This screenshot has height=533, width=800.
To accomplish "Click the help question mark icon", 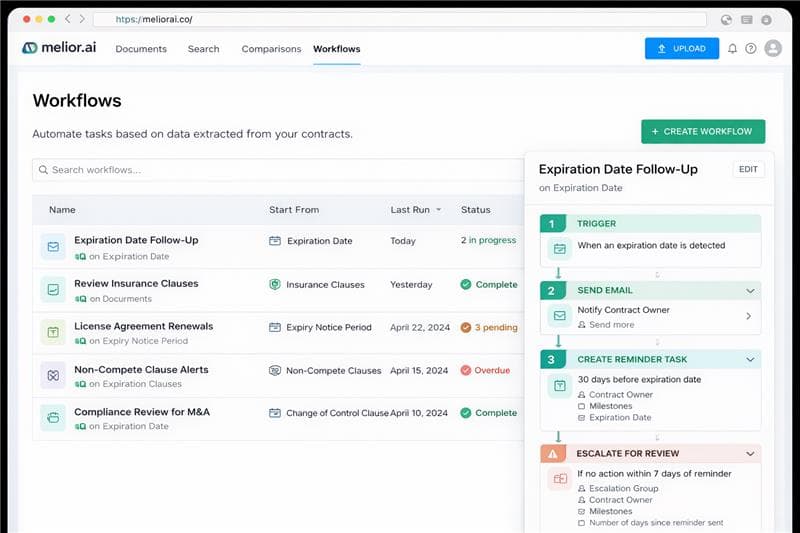I will point(750,48).
